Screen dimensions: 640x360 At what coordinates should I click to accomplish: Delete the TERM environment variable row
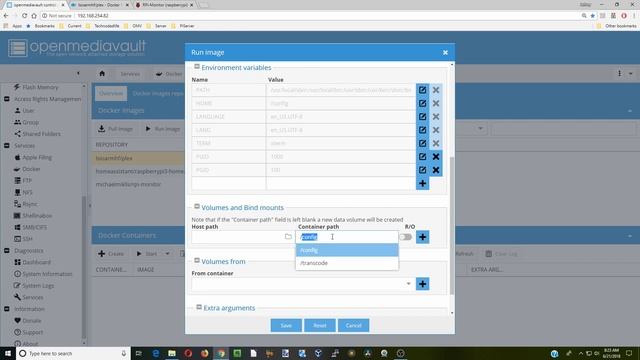pos(436,143)
